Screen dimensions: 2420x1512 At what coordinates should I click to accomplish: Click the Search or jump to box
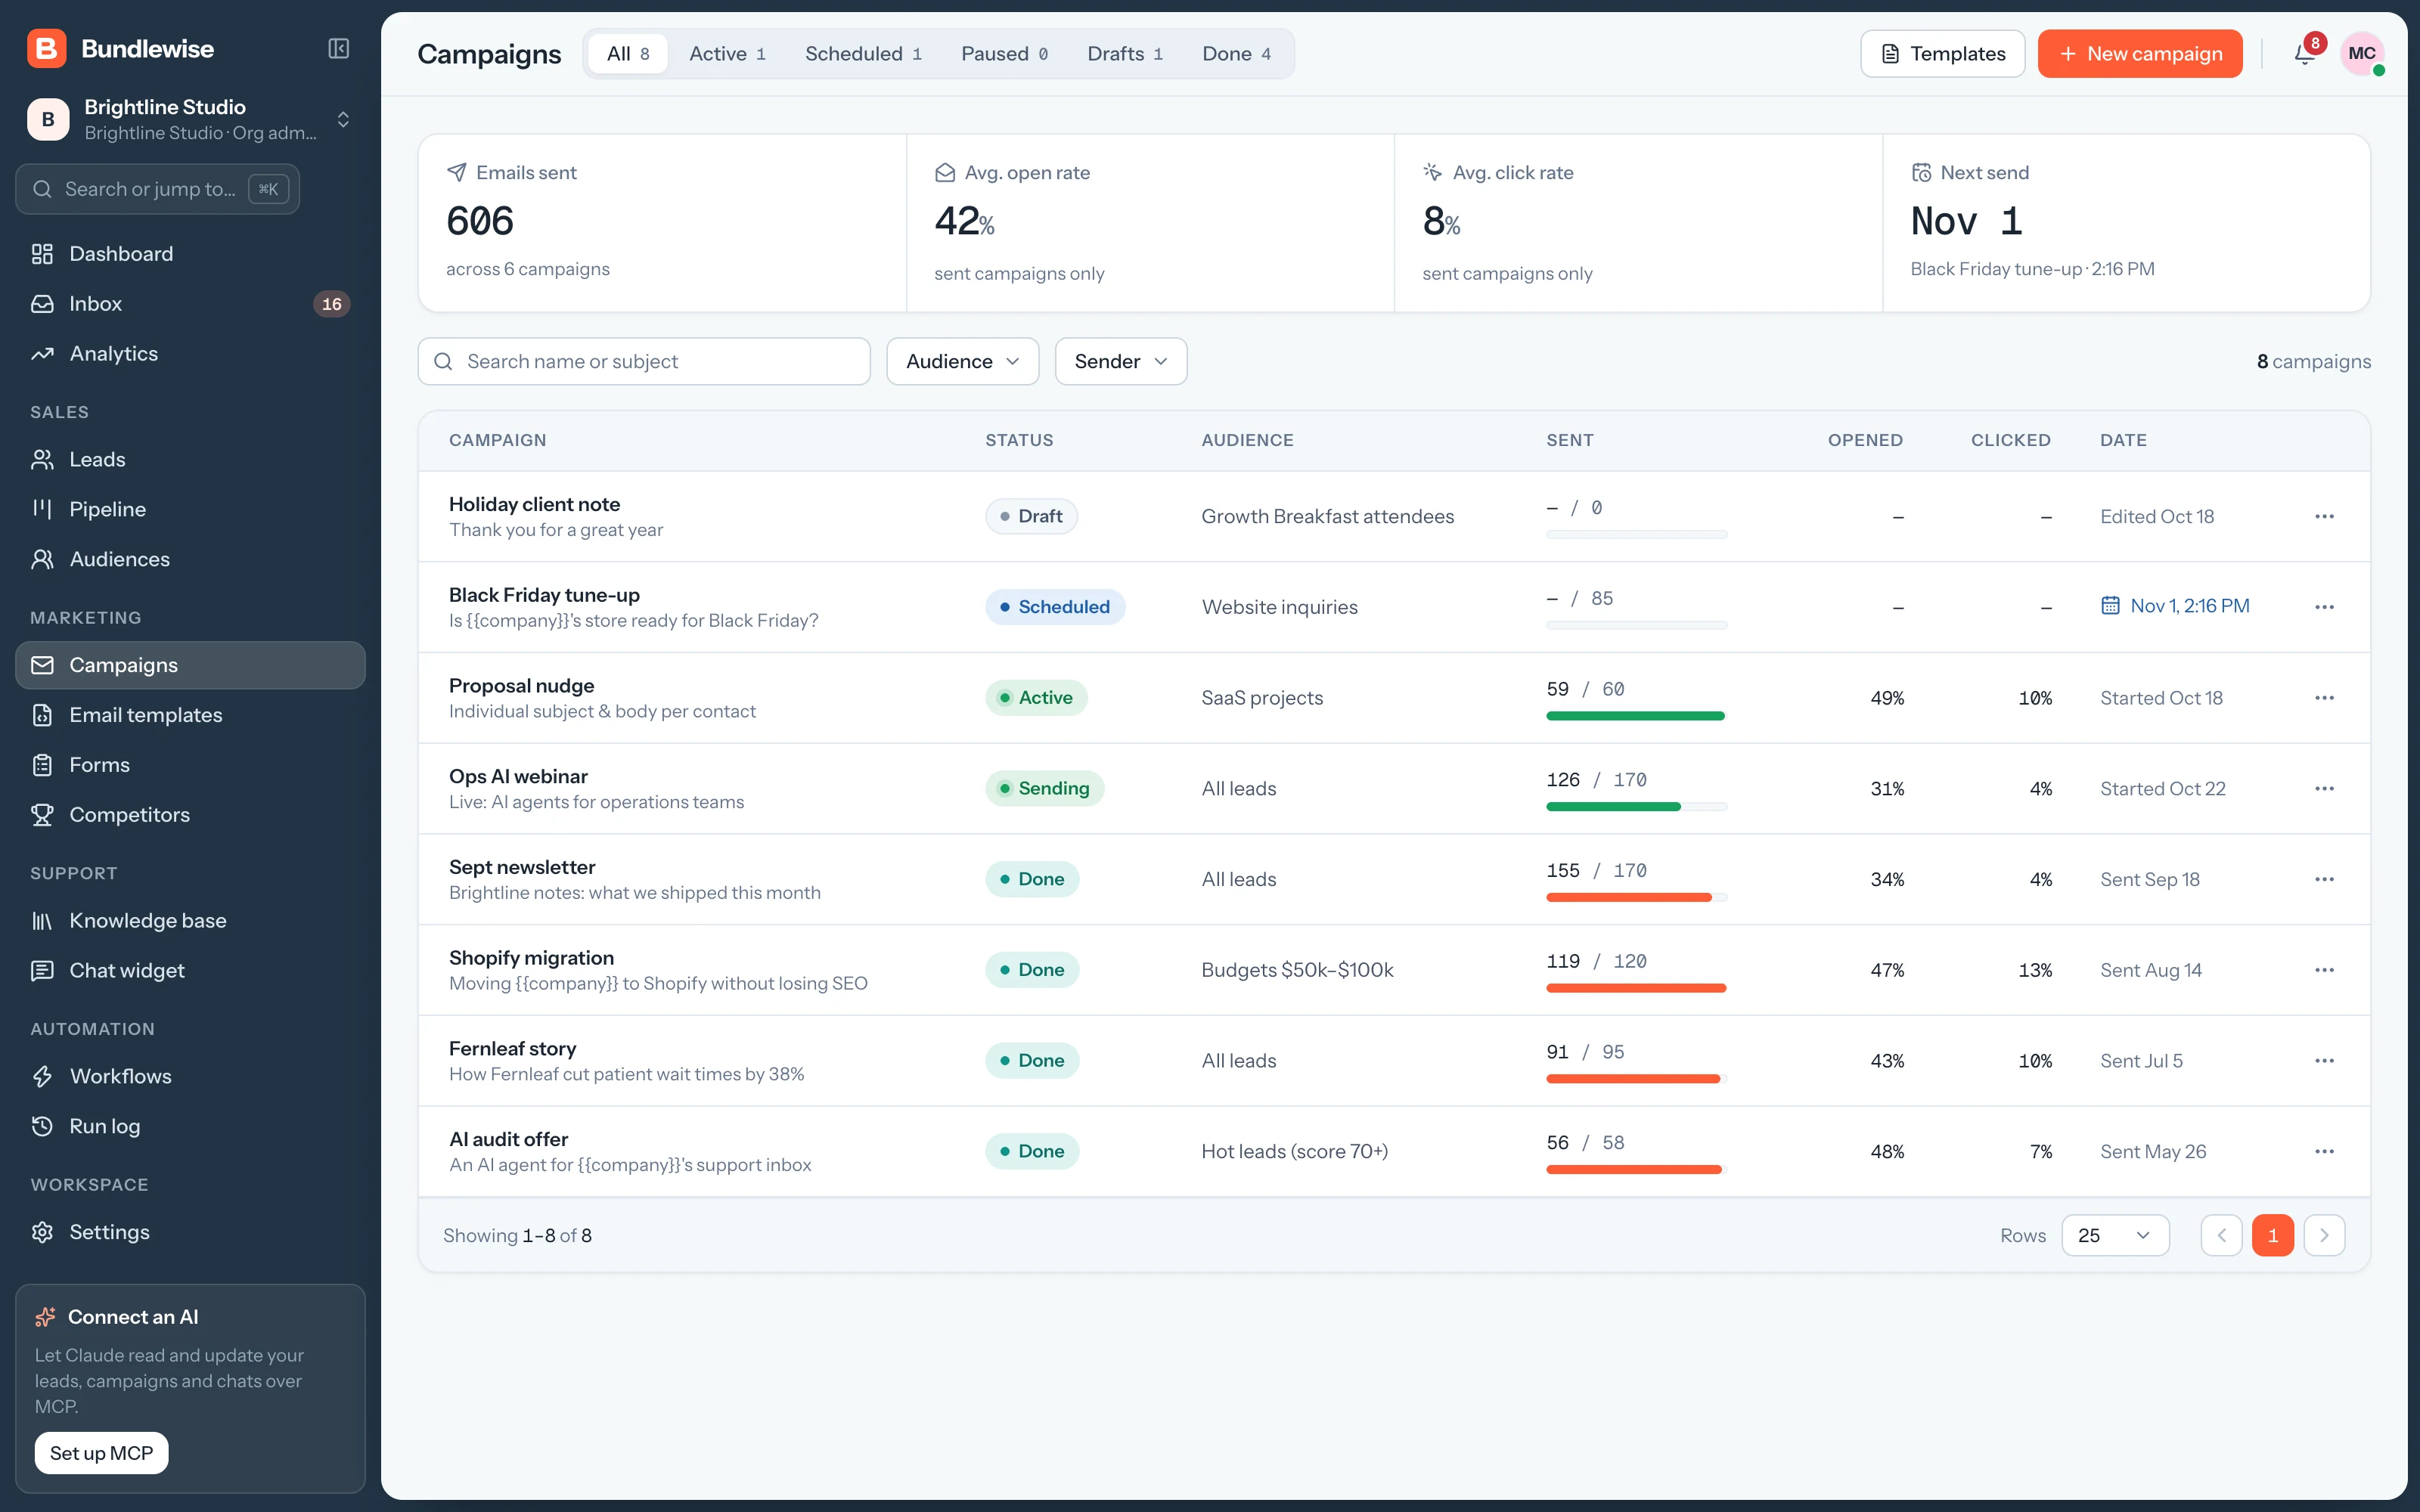click(x=158, y=189)
